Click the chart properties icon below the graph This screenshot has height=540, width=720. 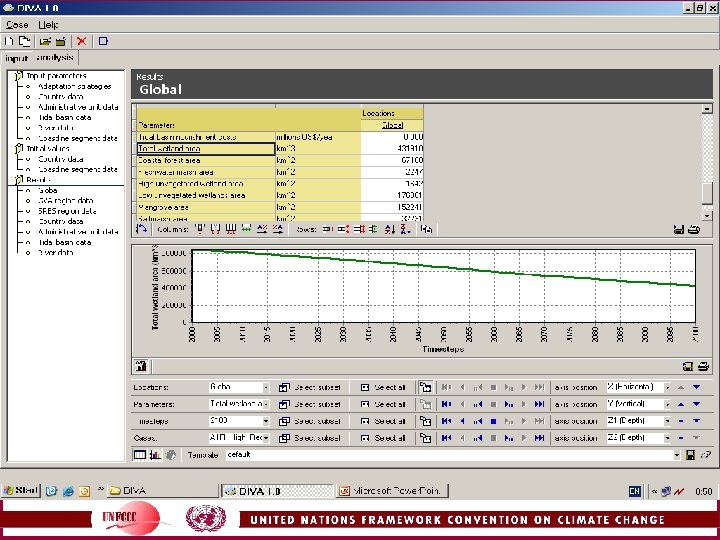[x=141, y=366]
